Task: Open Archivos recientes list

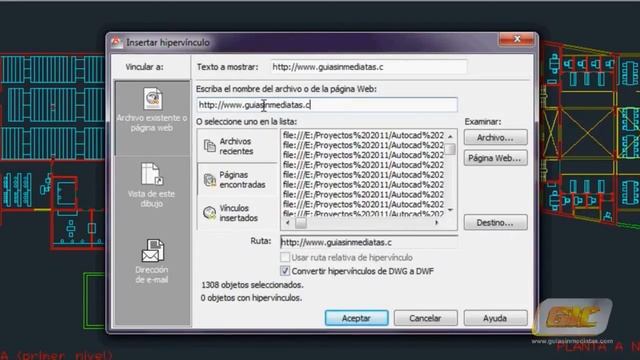Action: click(x=238, y=146)
